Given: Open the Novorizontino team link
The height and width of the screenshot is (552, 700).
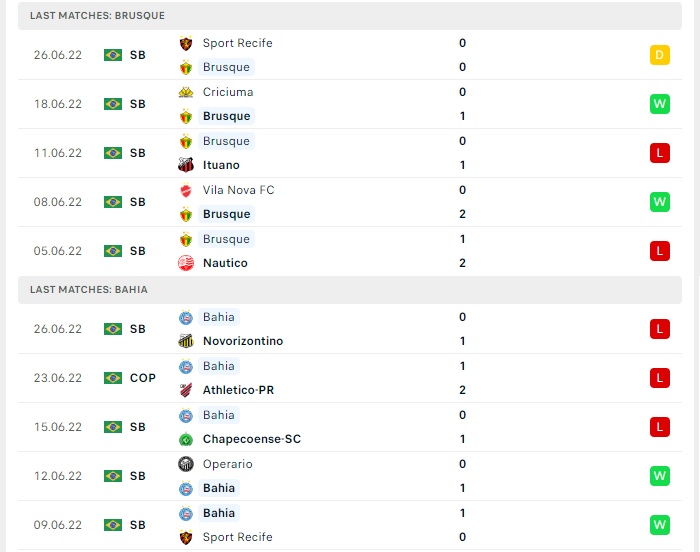Looking at the screenshot, I should (243, 341).
